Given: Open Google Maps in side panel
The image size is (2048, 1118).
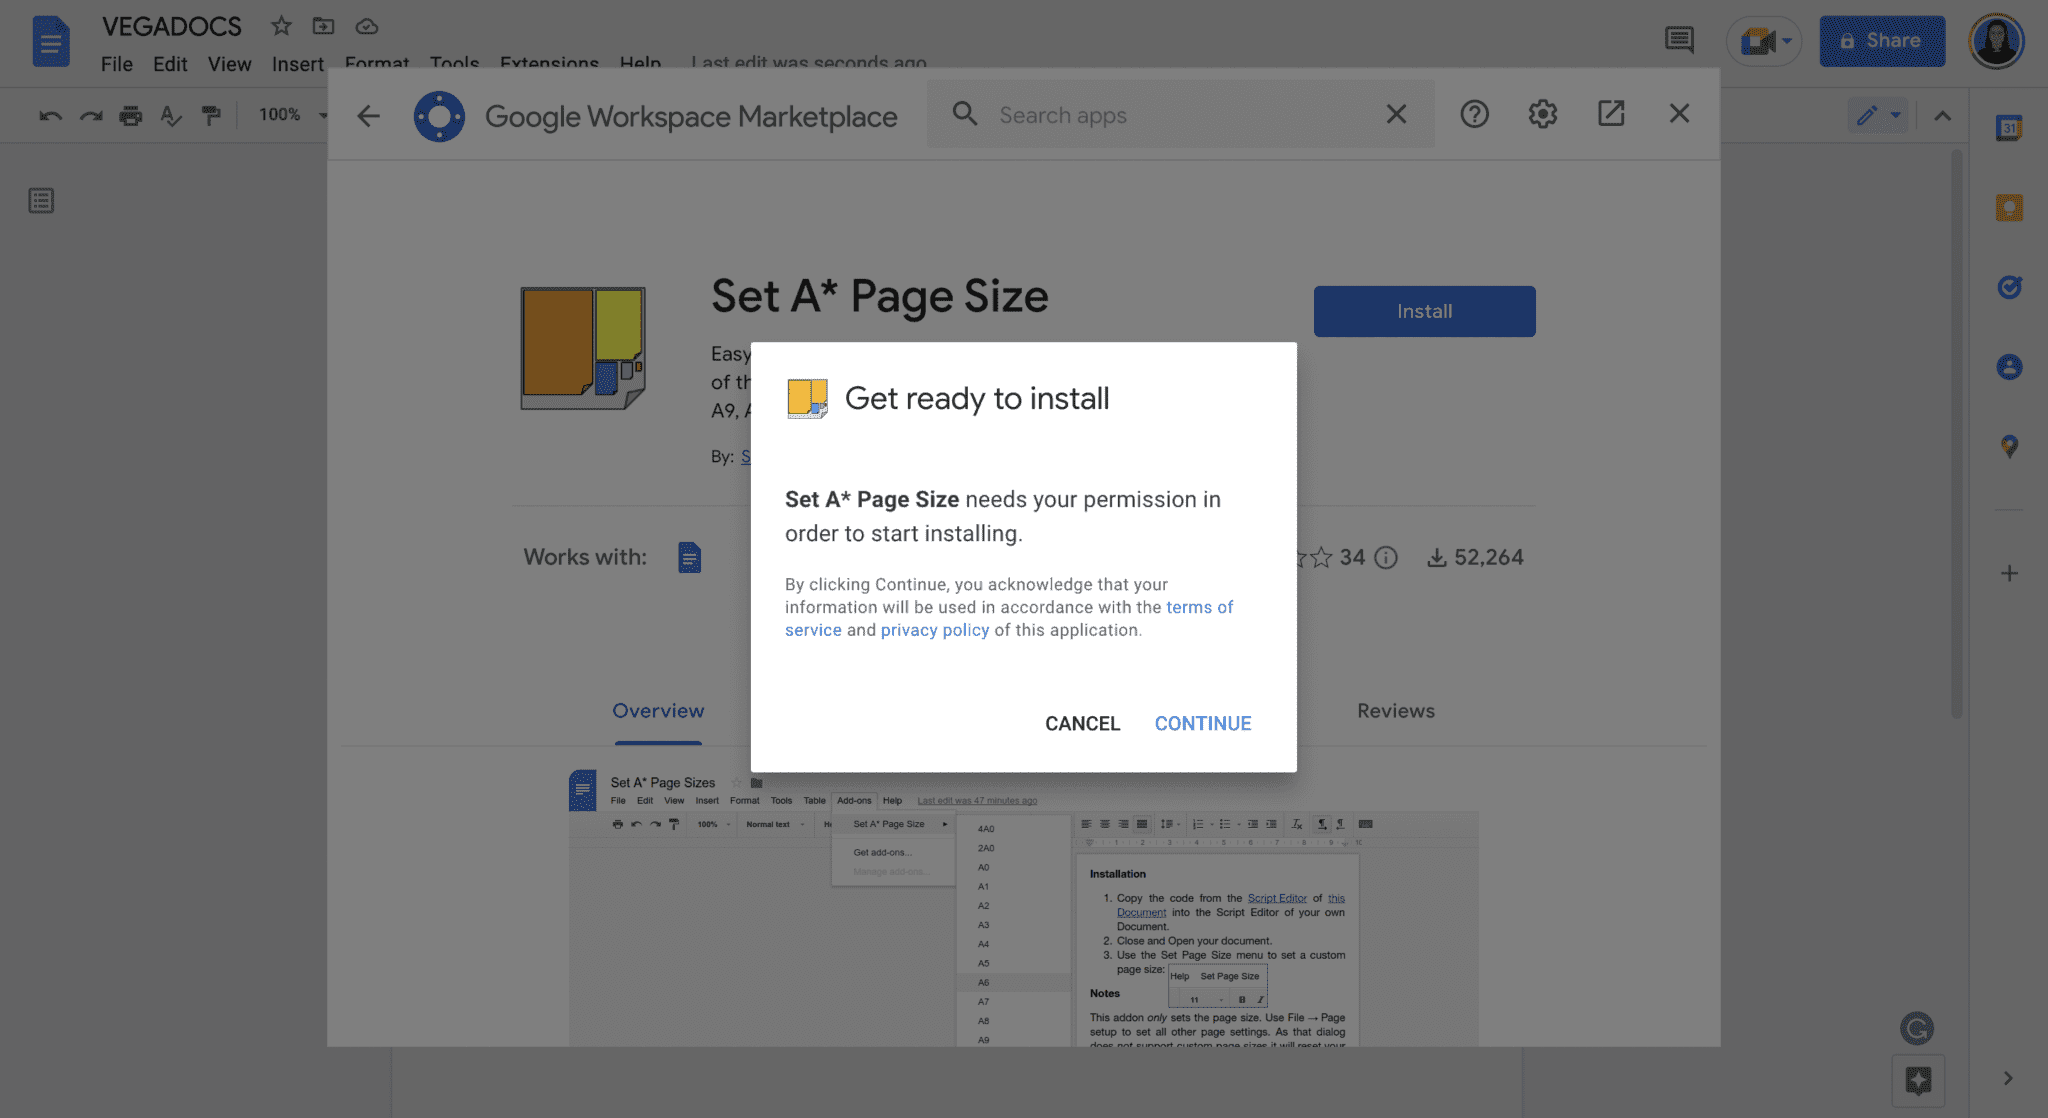Looking at the screenshot, I should coord(2009,446).
